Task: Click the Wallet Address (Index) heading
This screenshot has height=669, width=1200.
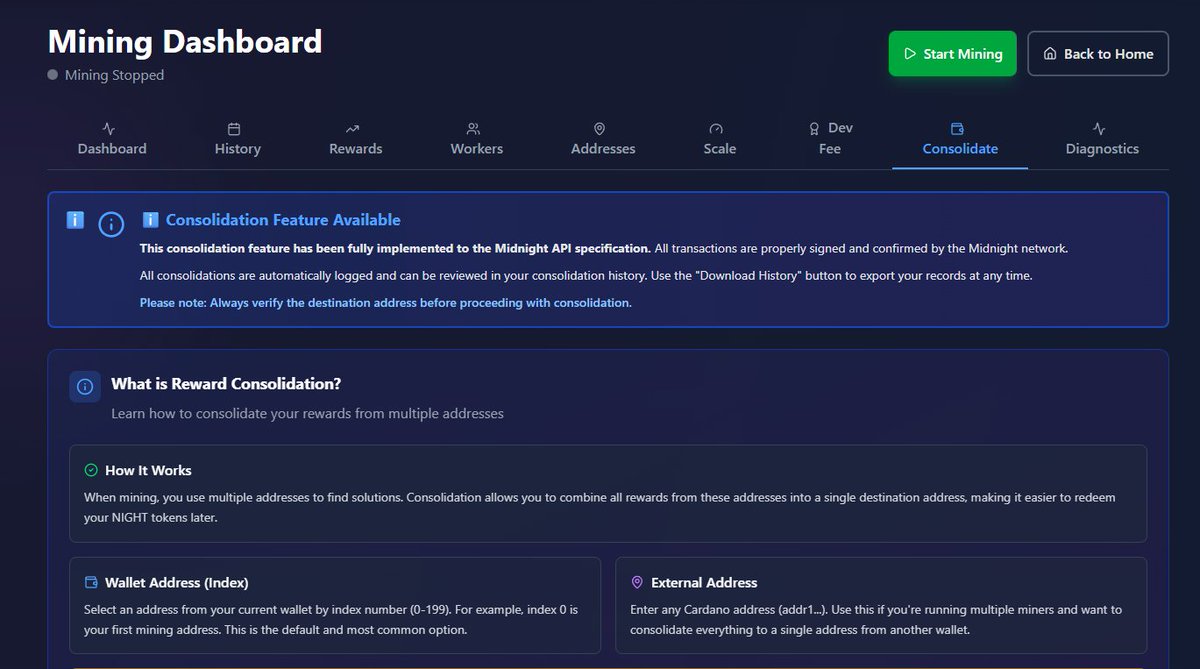Action: point(177,582)
